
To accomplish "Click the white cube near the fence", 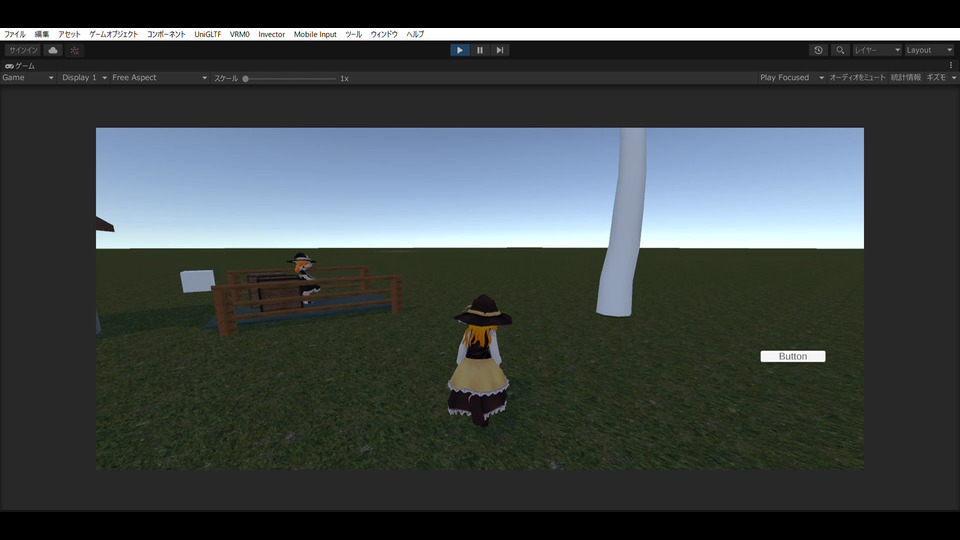I will [x=197, y=281].
